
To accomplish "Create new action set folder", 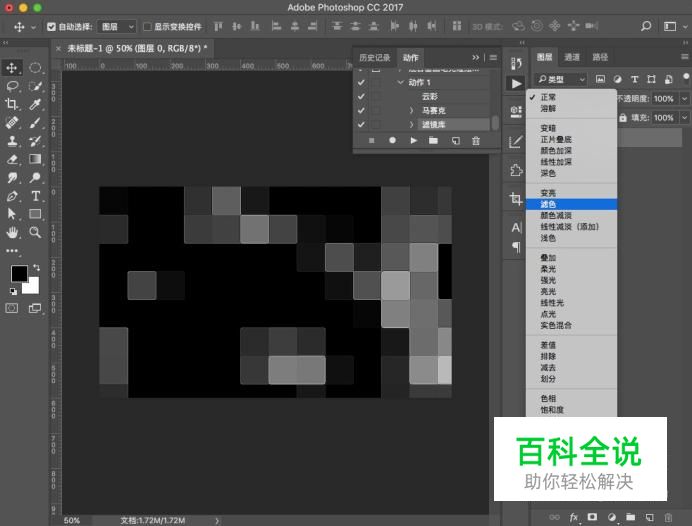I will pyautogui.click(x=433, y=141).
